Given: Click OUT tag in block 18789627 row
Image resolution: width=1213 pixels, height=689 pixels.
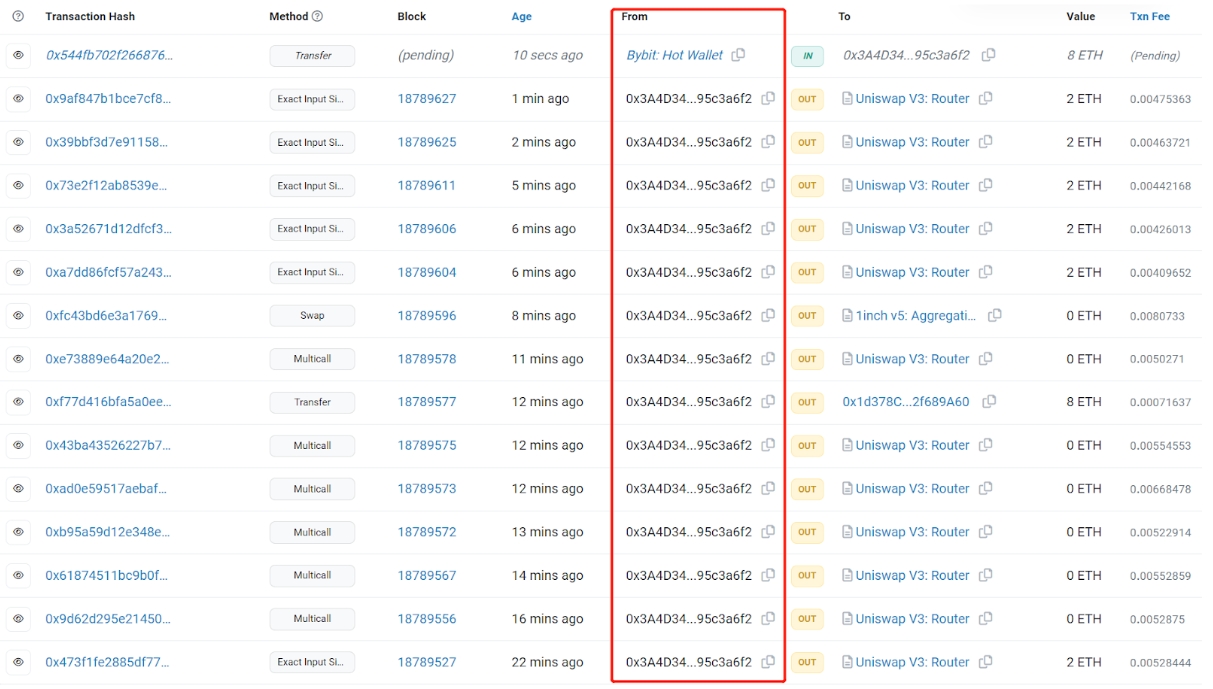Looking at the screenshot, I should pyautogui.click(x=807, y=99).
